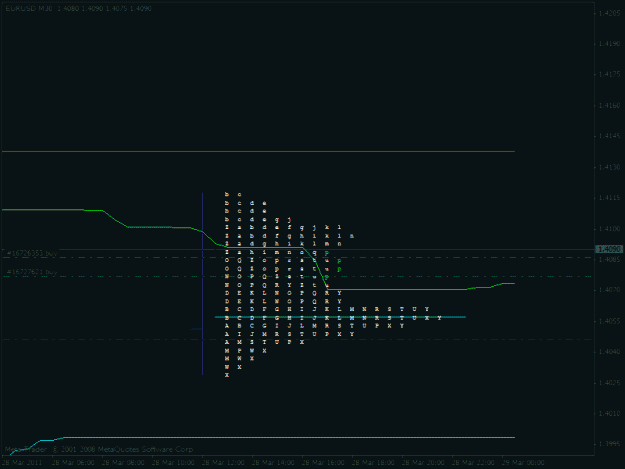This screenshot has width=625, height=469.
Task: Click the 1.4145 price scale label
Action: click(609, 136)
